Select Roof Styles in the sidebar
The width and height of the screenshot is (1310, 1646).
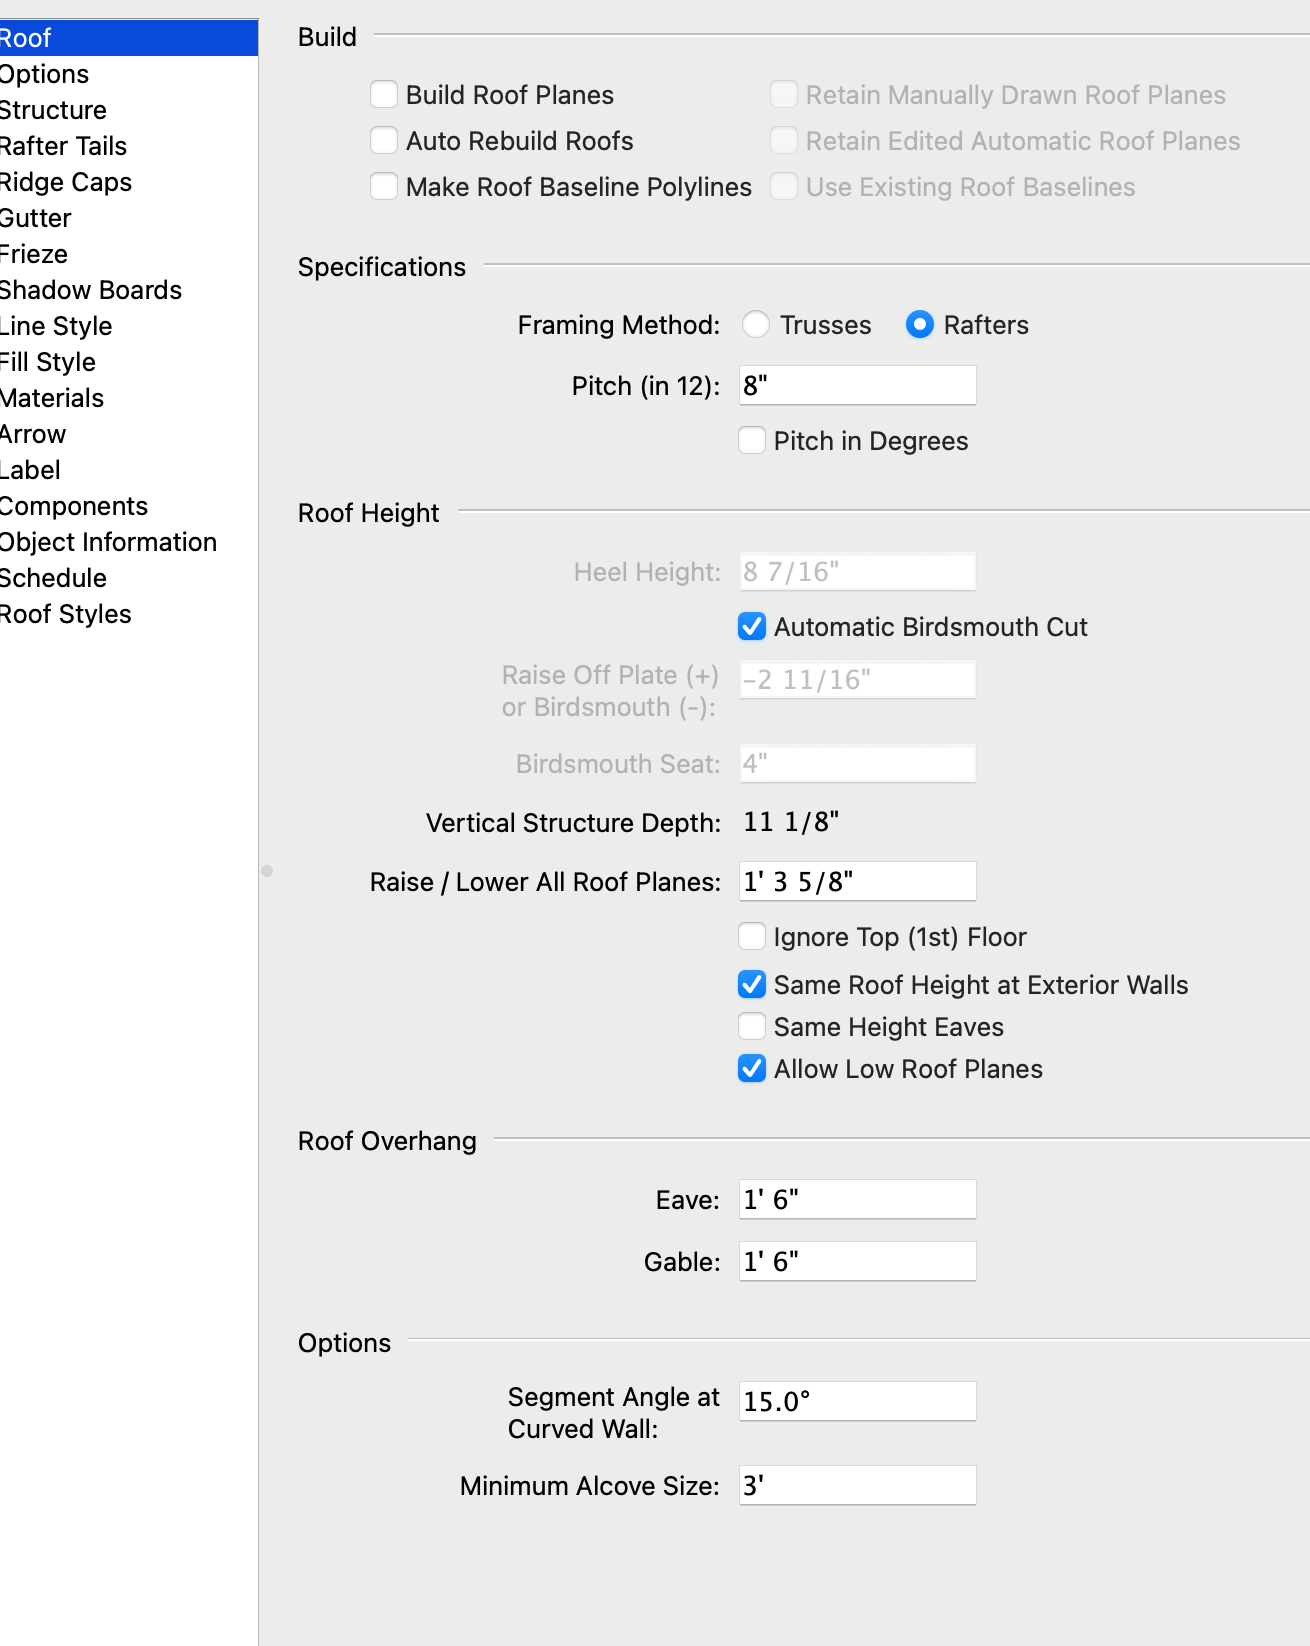(66, 614)
